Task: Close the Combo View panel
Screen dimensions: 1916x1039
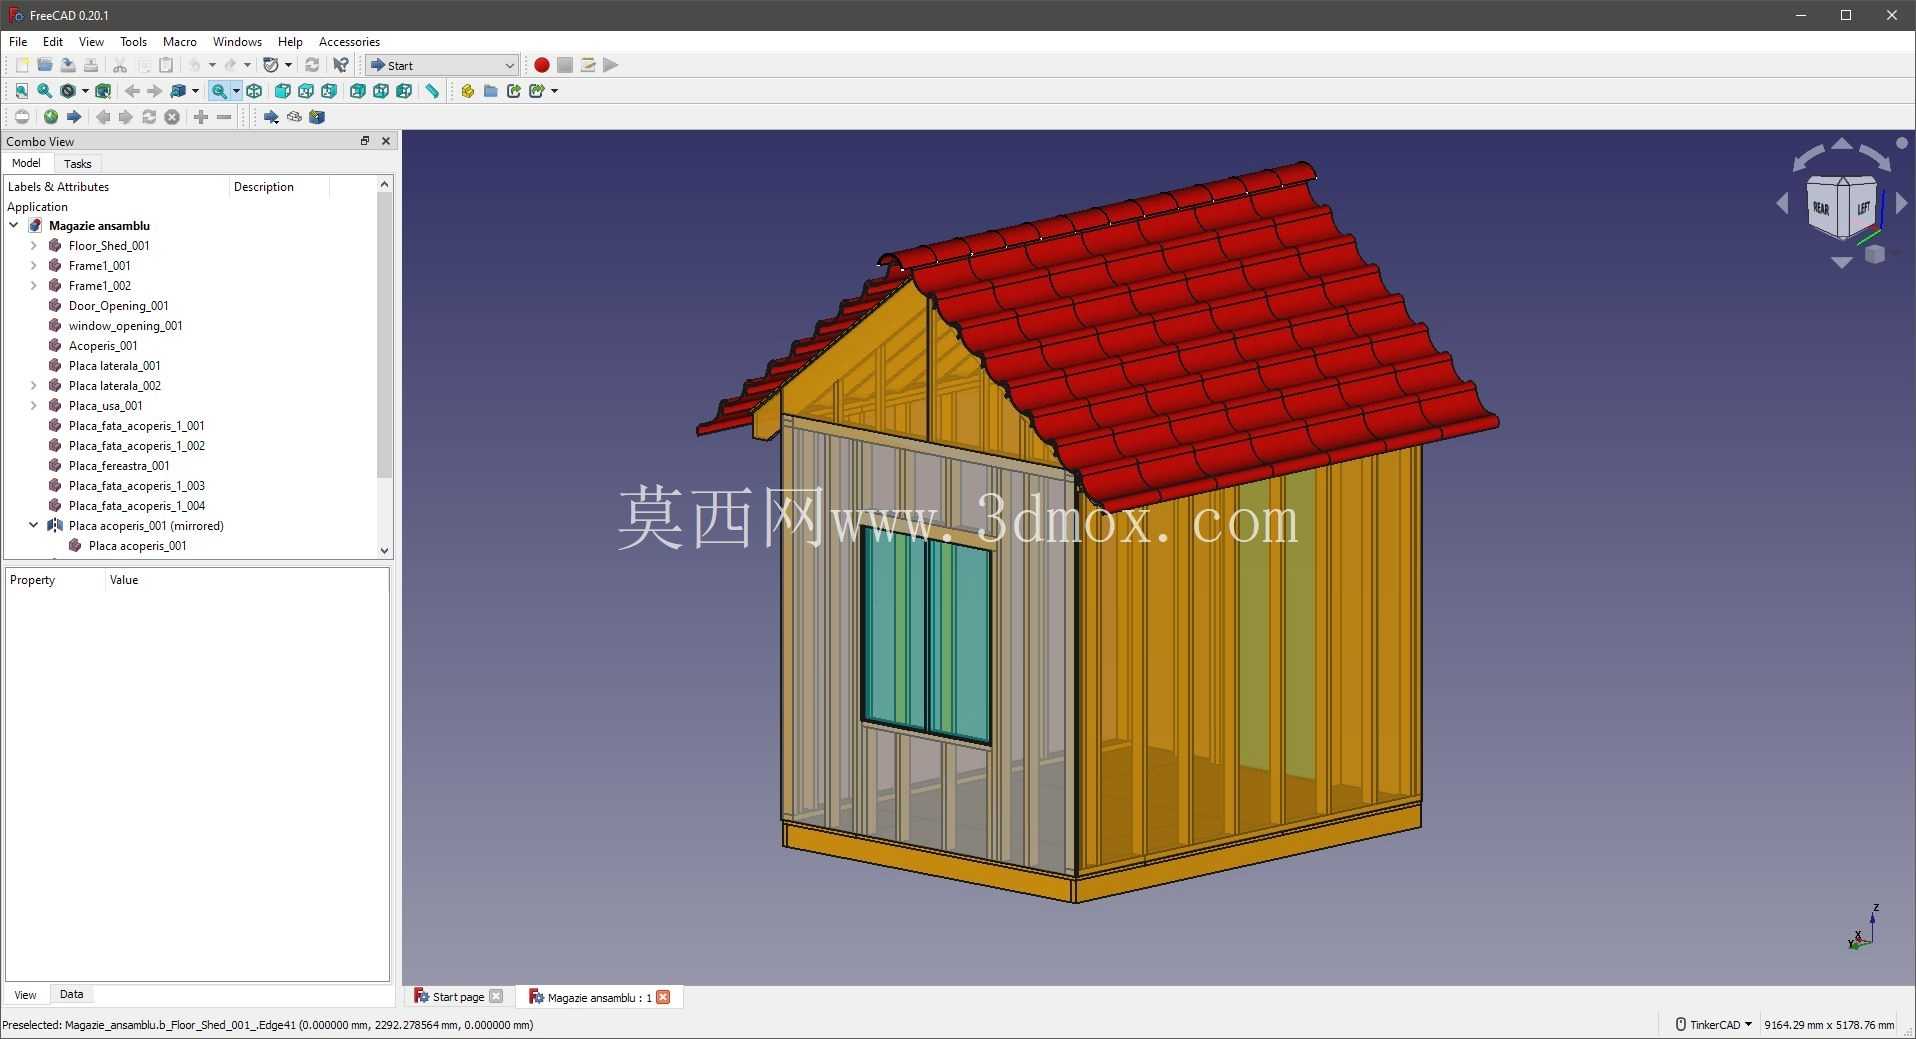Action: point(386,141)
